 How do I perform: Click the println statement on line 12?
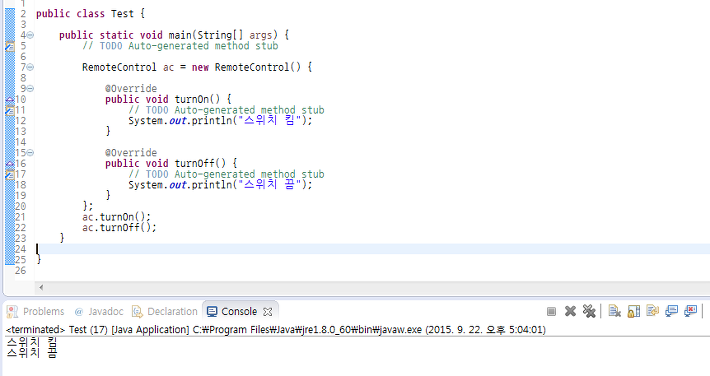[x=220, y=121]
